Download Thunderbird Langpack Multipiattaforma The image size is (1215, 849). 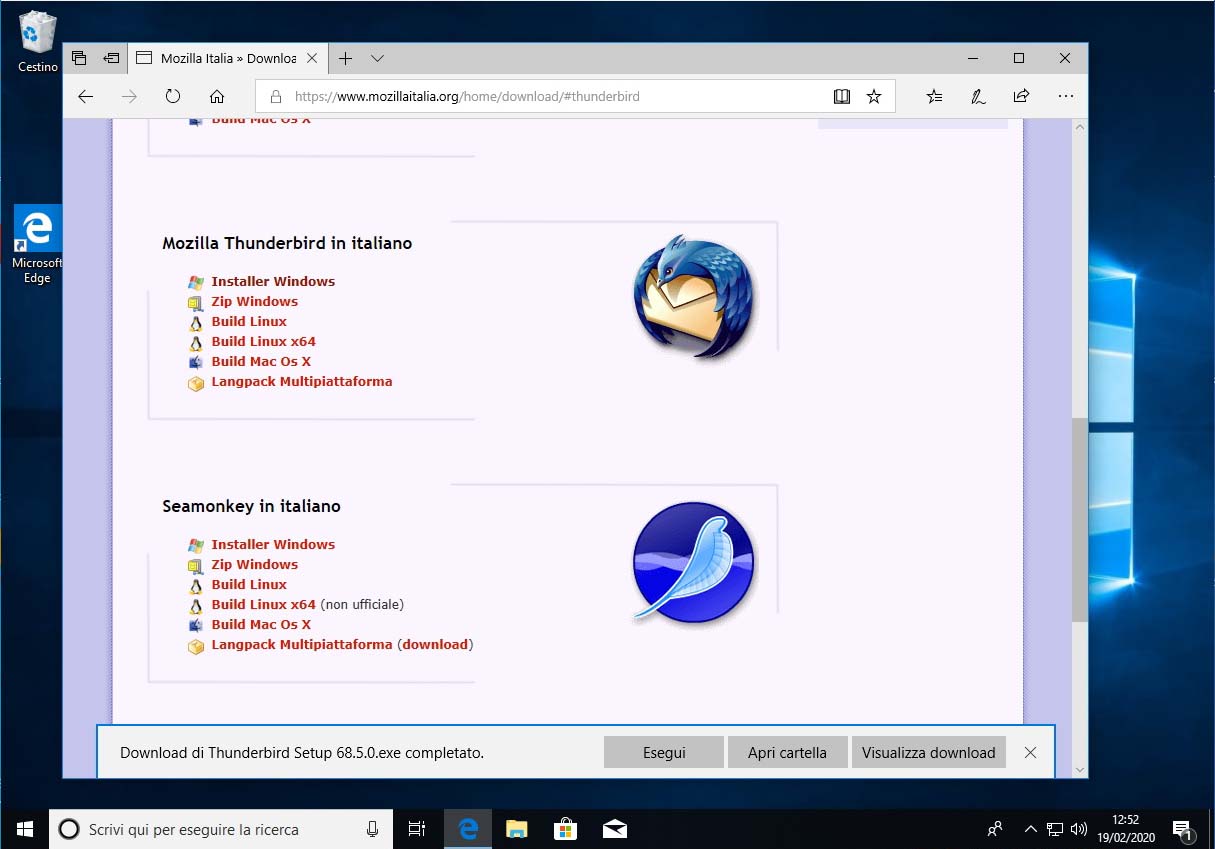tap(301, 381)
